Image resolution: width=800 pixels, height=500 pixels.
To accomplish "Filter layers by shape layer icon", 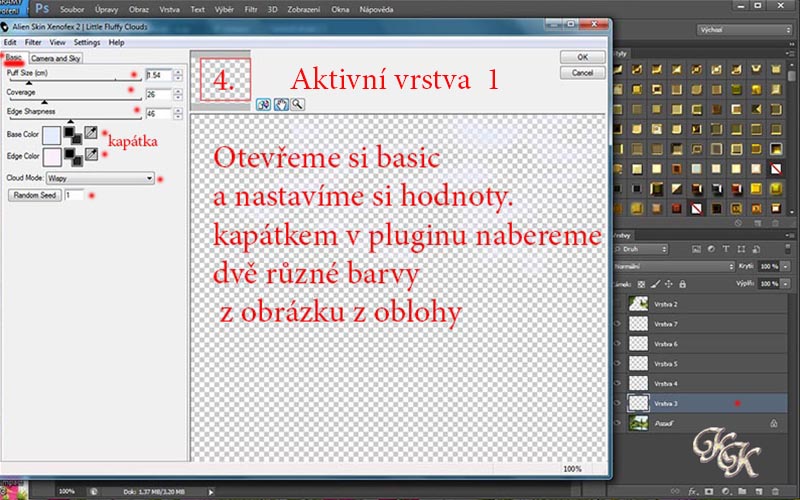I will point(741,249).
